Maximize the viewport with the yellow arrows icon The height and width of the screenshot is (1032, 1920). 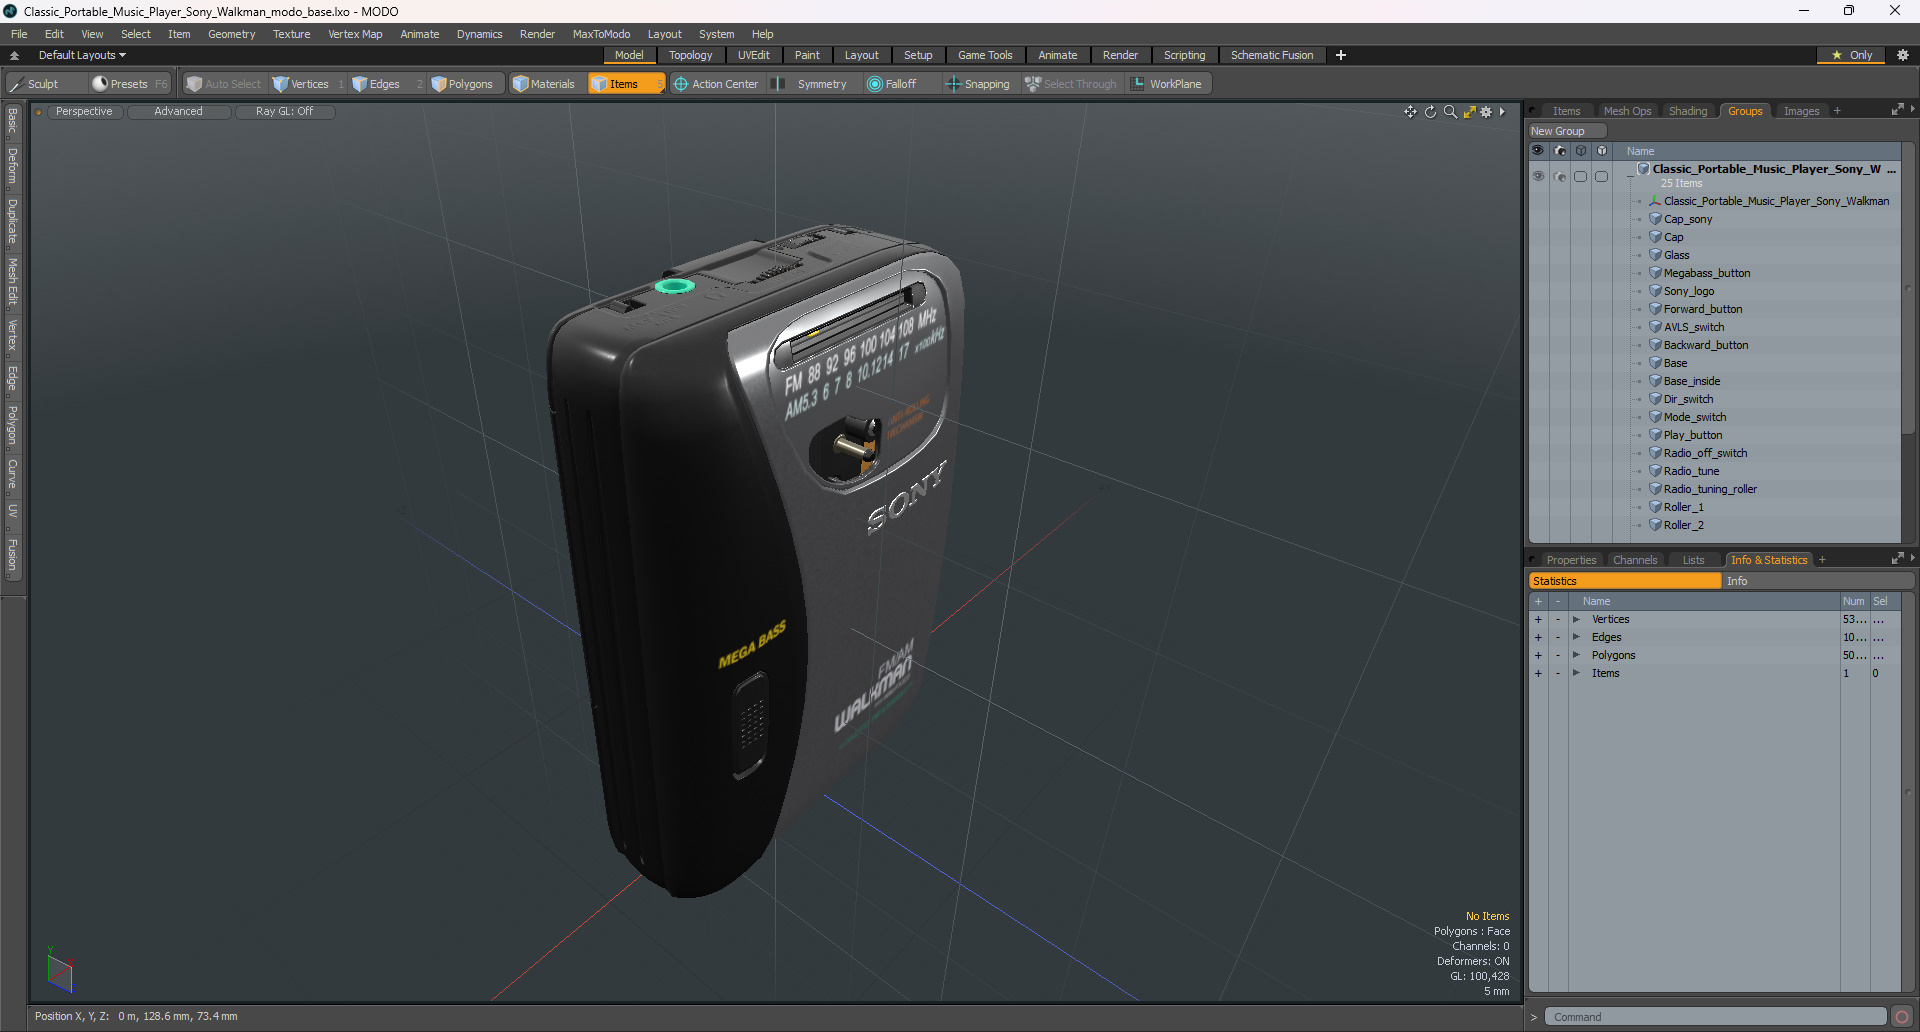1469,112
